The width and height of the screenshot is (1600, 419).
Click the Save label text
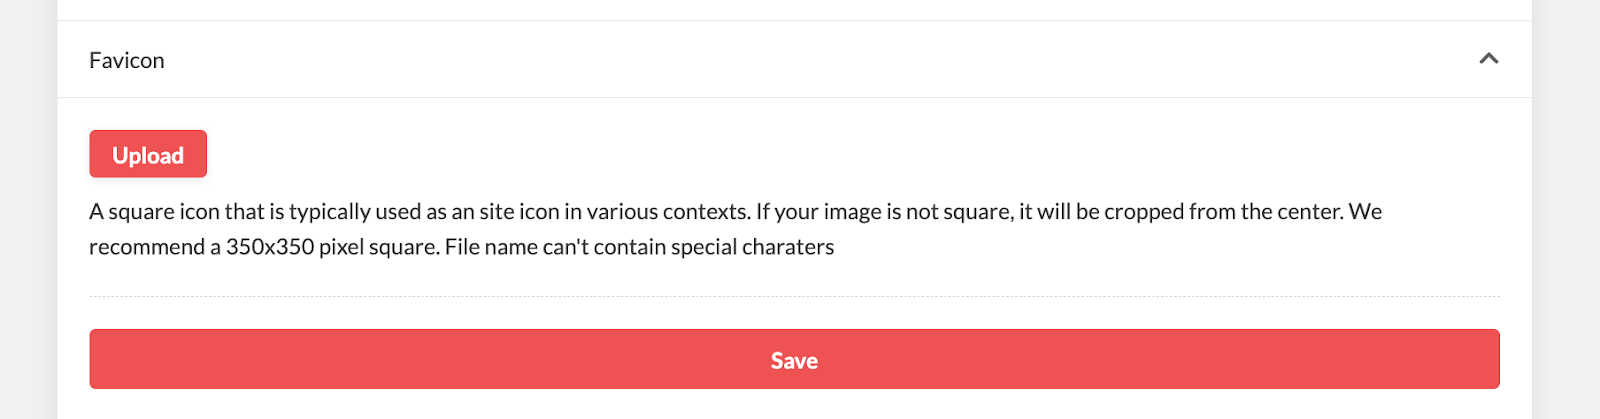[x=794, y=361]
